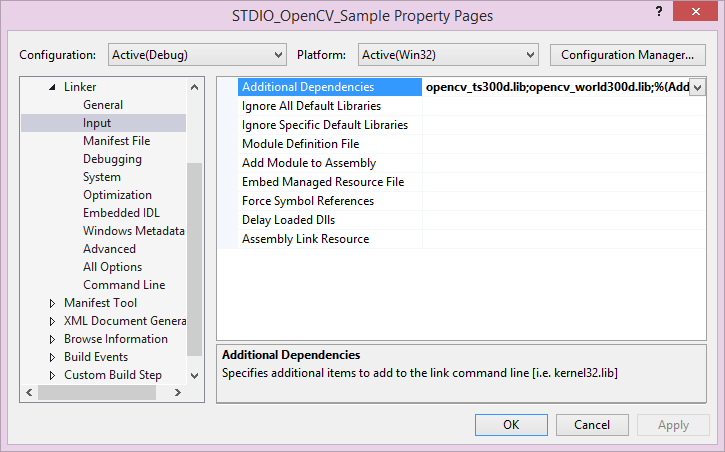
Task: Click the tree vertical scrollbar thumb
Action: (195, 259)
